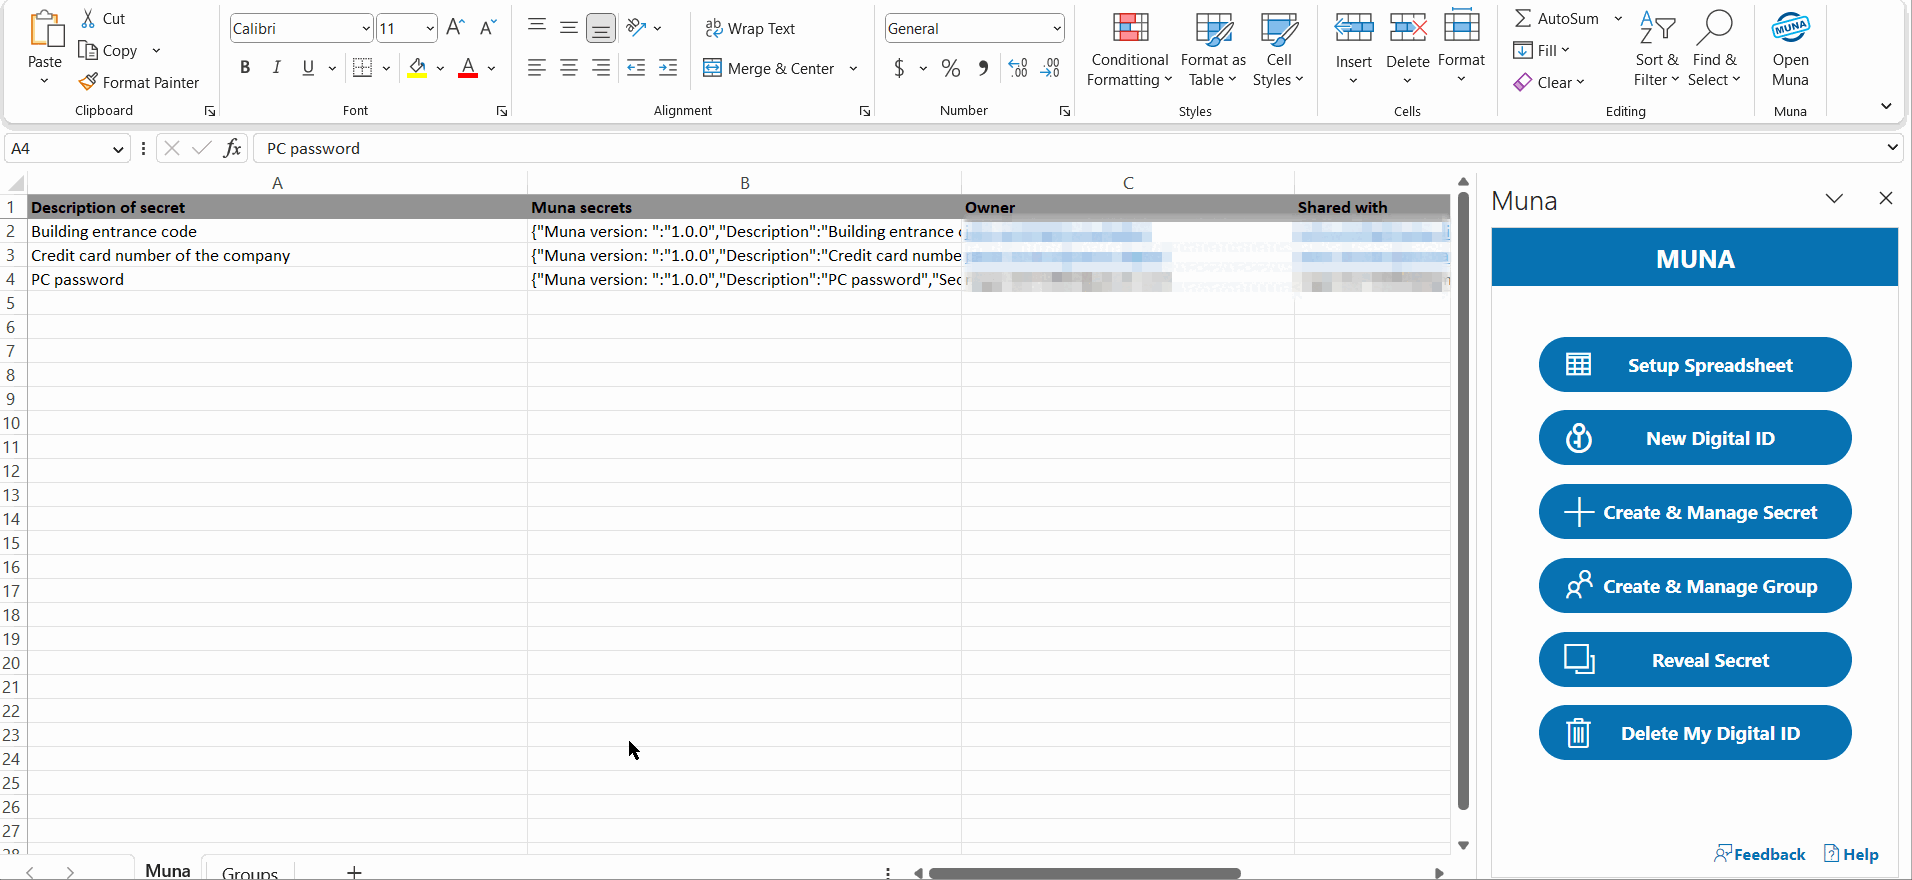Click the Delete cells icon

pos(1408,27)
